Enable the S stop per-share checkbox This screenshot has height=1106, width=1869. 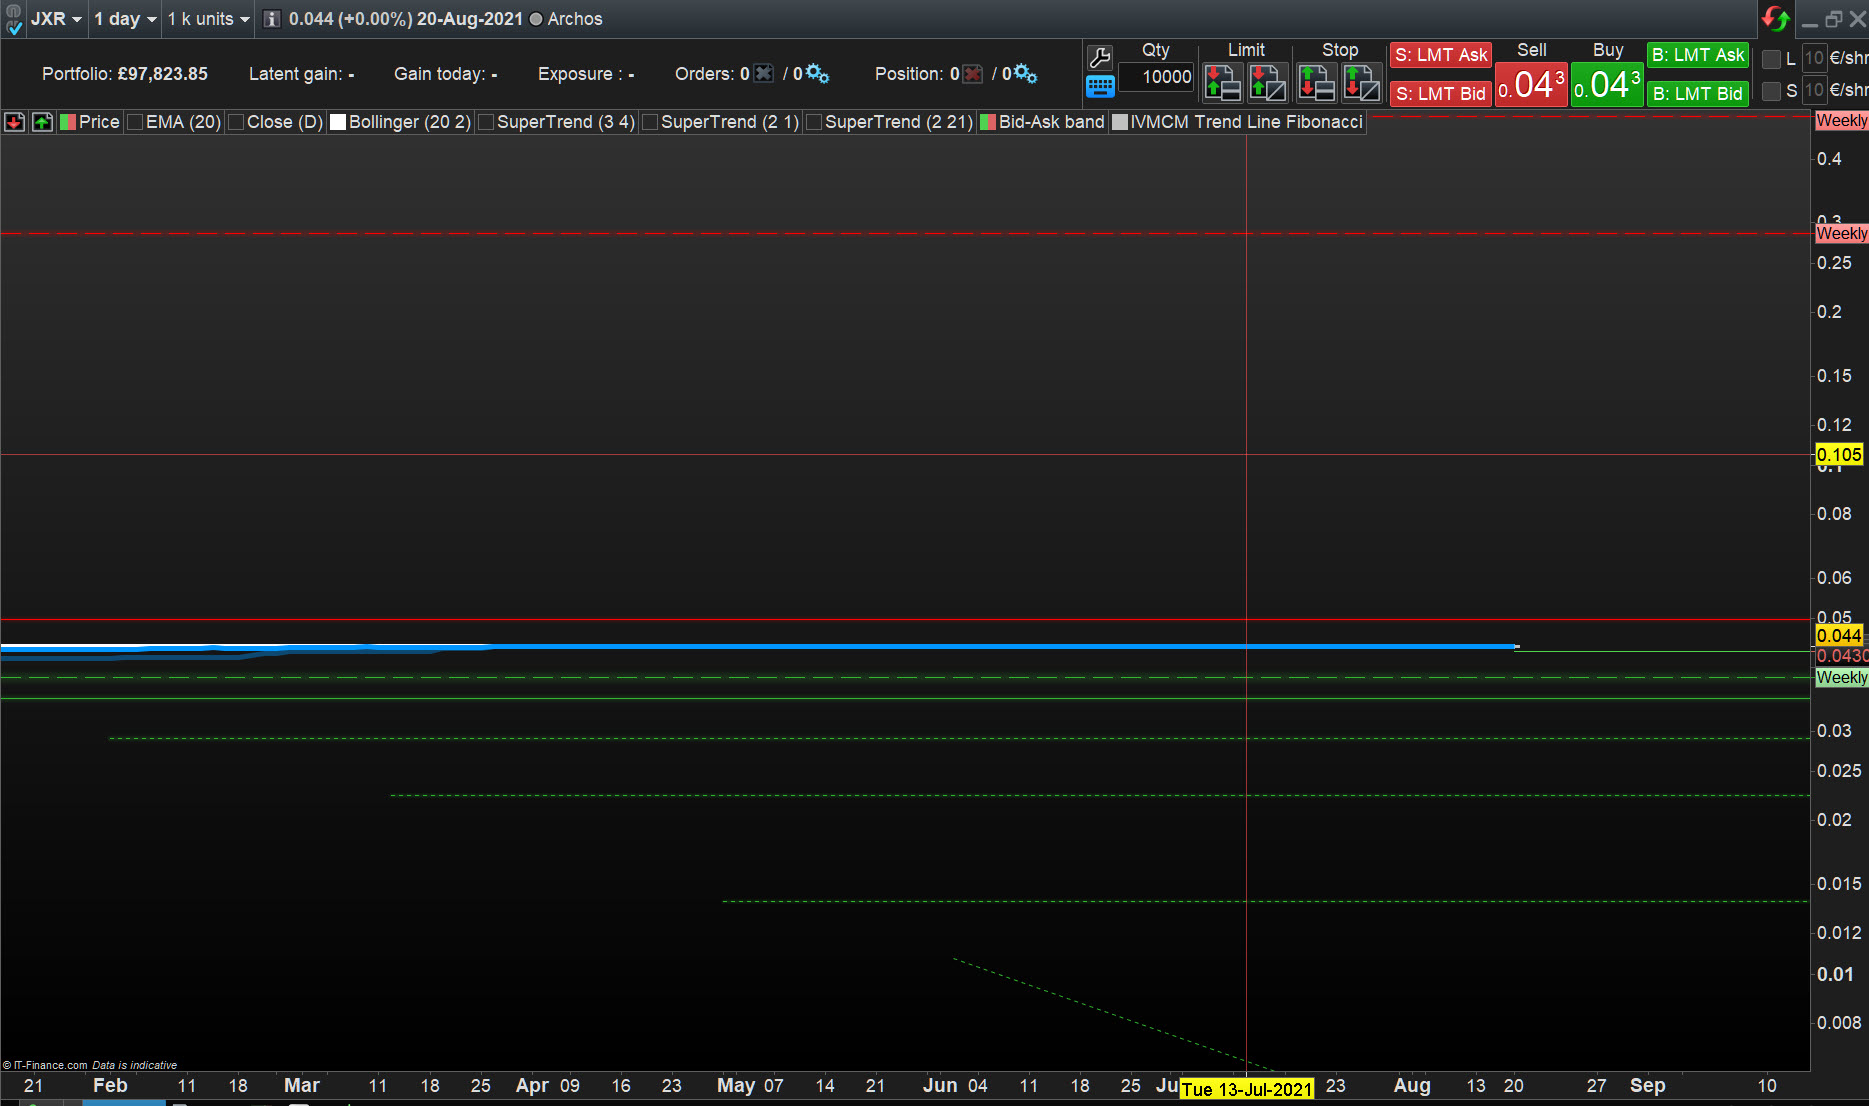pyautogui.click(x=1771, y=91)
